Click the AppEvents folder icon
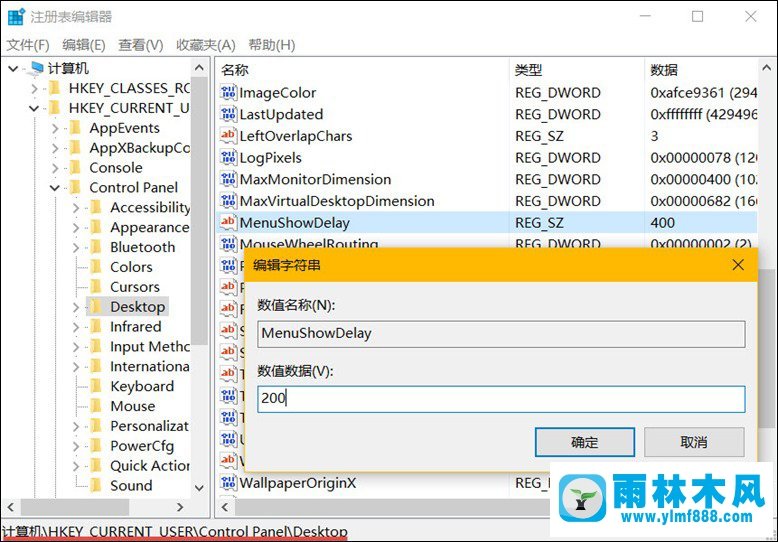 [x=75, y=128]
